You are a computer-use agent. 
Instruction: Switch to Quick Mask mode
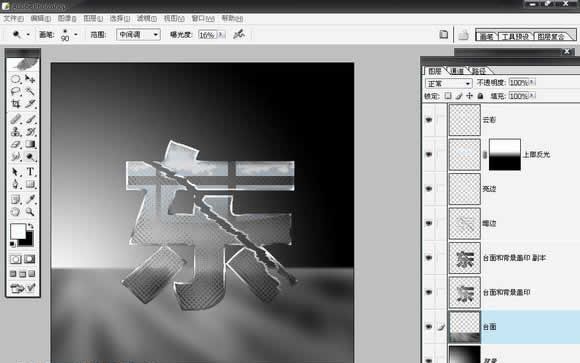point(30,259)
